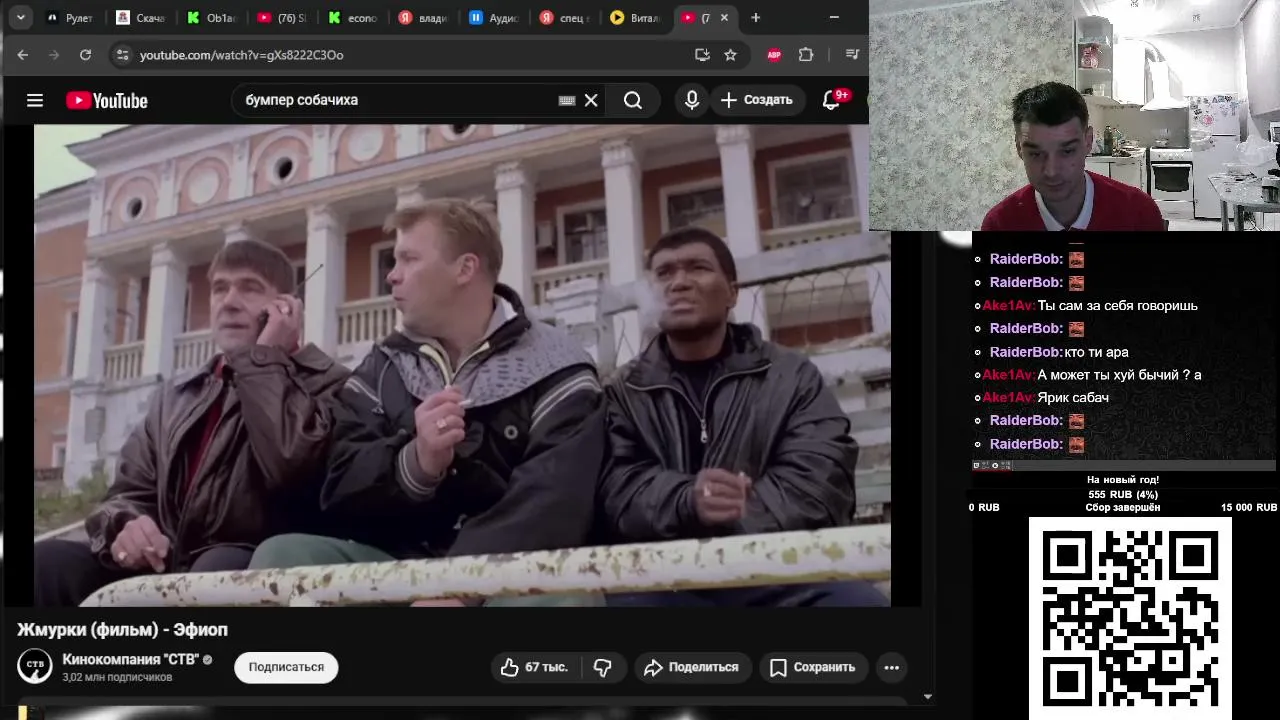
Task: Open the browser extensions puzzle icon
Action: click(806, 55)
